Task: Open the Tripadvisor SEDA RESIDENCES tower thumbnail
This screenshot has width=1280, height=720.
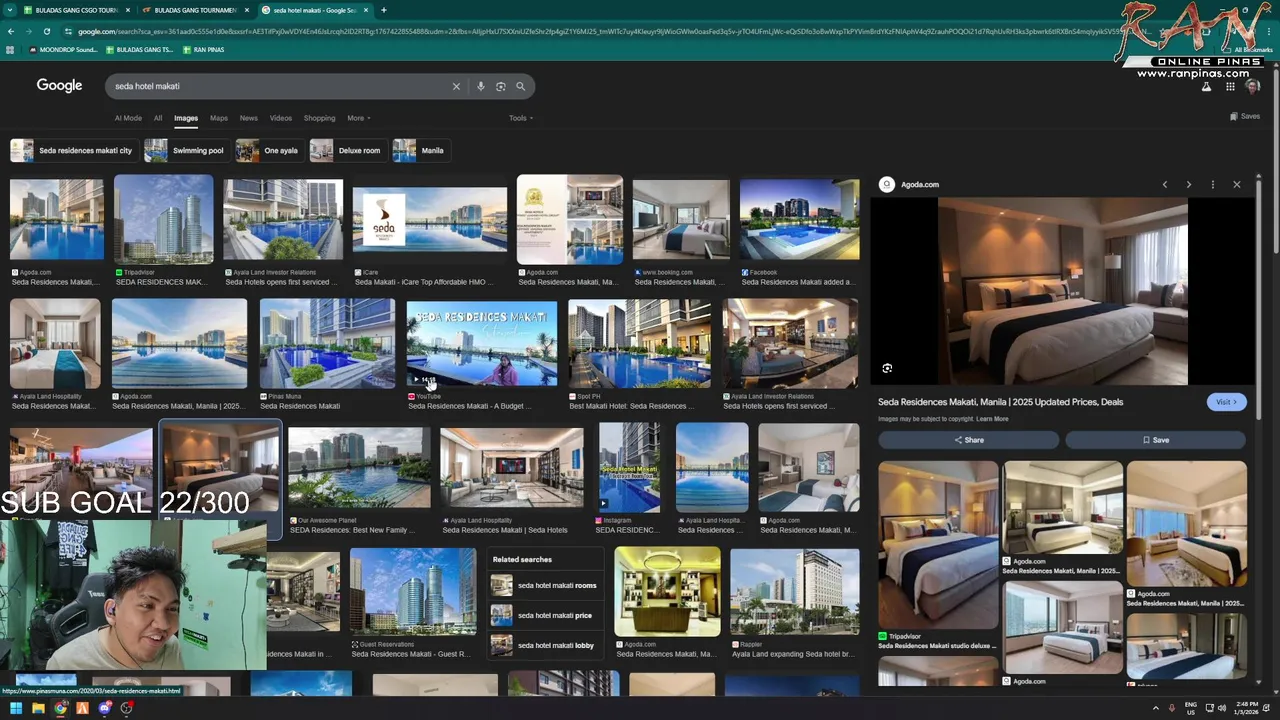Action: pos(163,220)
